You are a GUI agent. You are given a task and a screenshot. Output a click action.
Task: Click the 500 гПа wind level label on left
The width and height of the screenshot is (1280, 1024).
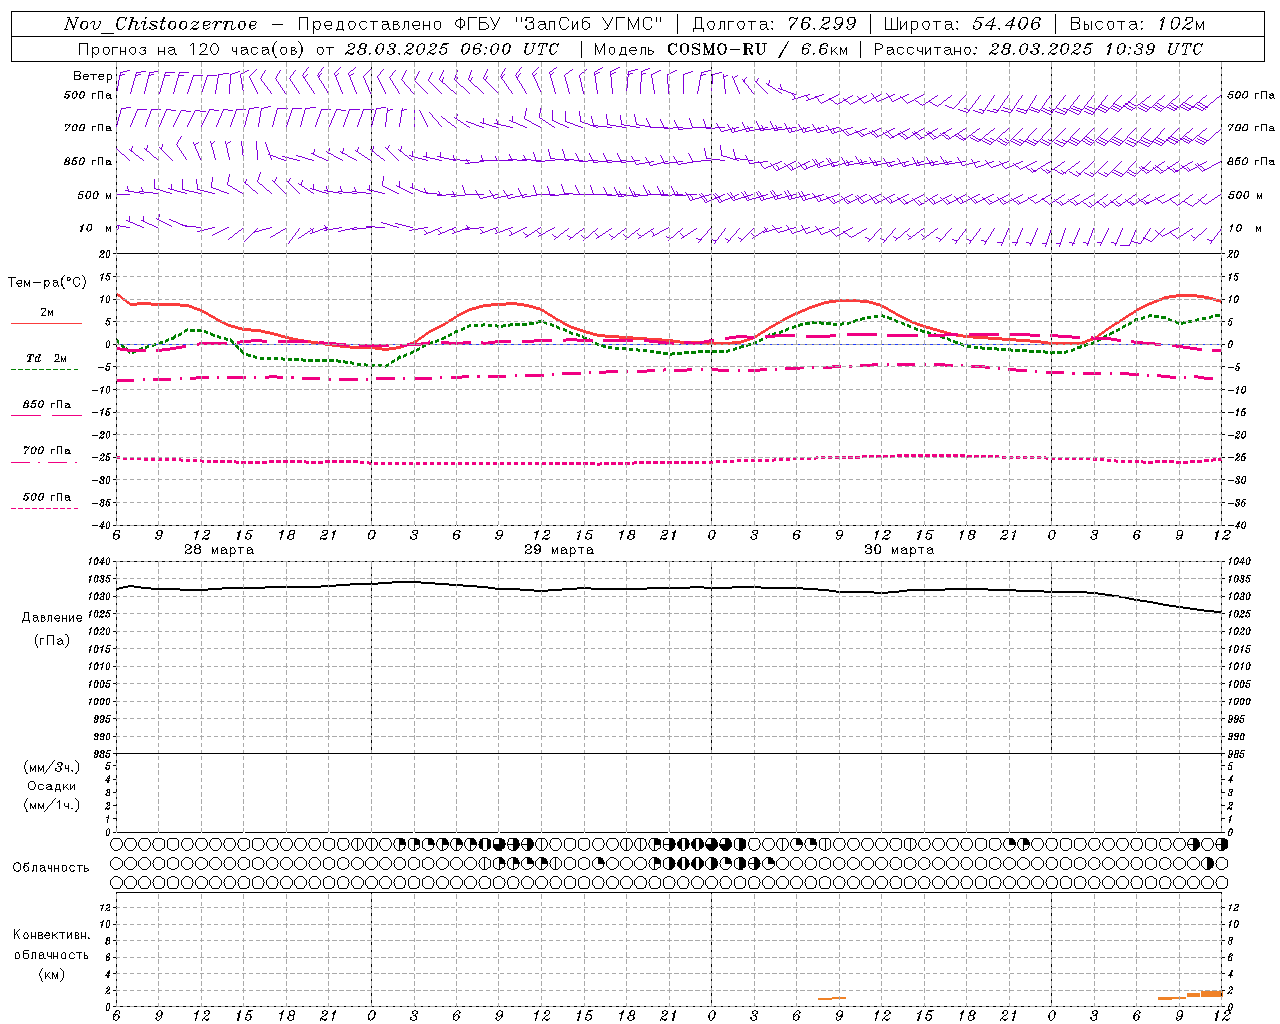[88, 95]
